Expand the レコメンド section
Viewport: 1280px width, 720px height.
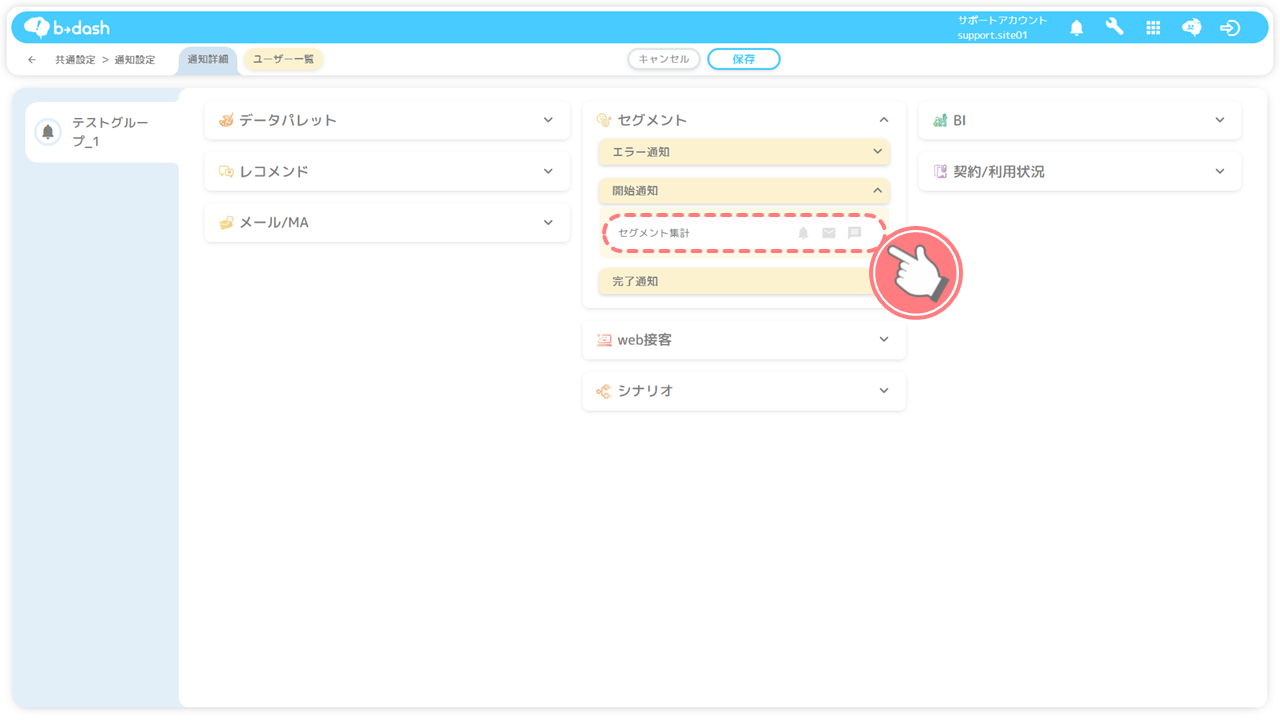coord(548,171)
